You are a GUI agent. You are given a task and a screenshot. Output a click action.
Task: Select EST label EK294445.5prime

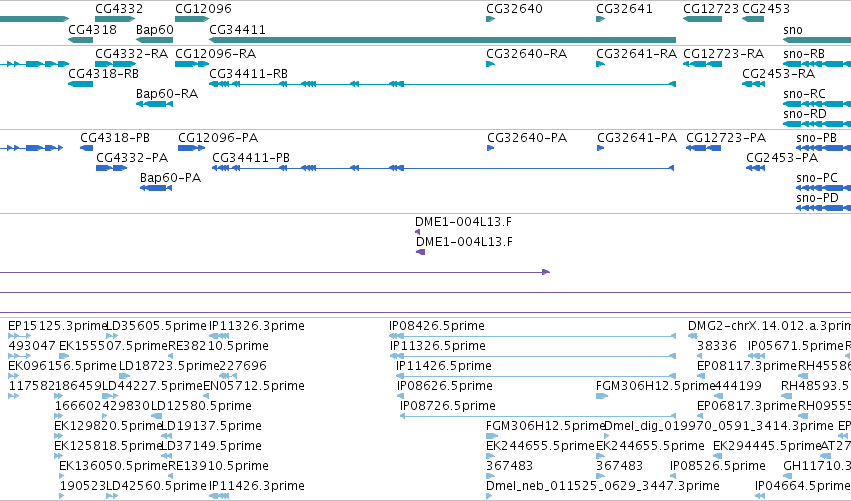point(767,447)
